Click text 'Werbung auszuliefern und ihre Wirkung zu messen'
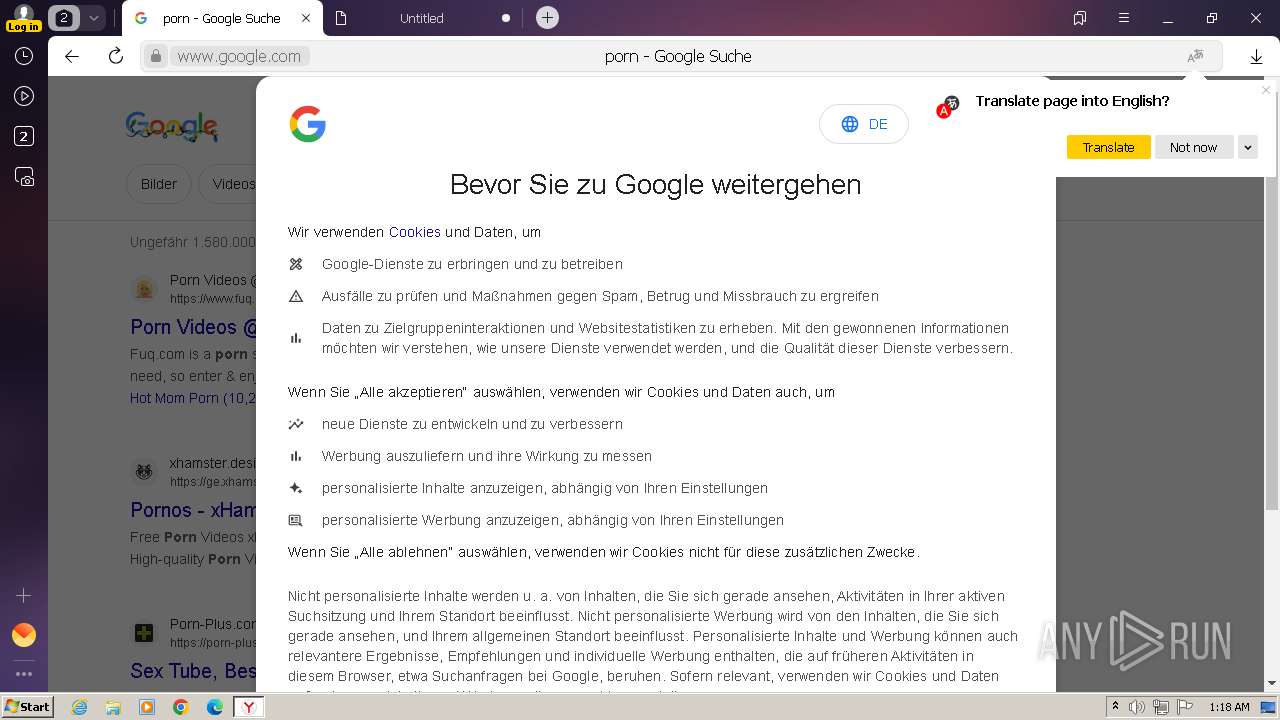1280x720 pixels. click(x=487, y=456)
